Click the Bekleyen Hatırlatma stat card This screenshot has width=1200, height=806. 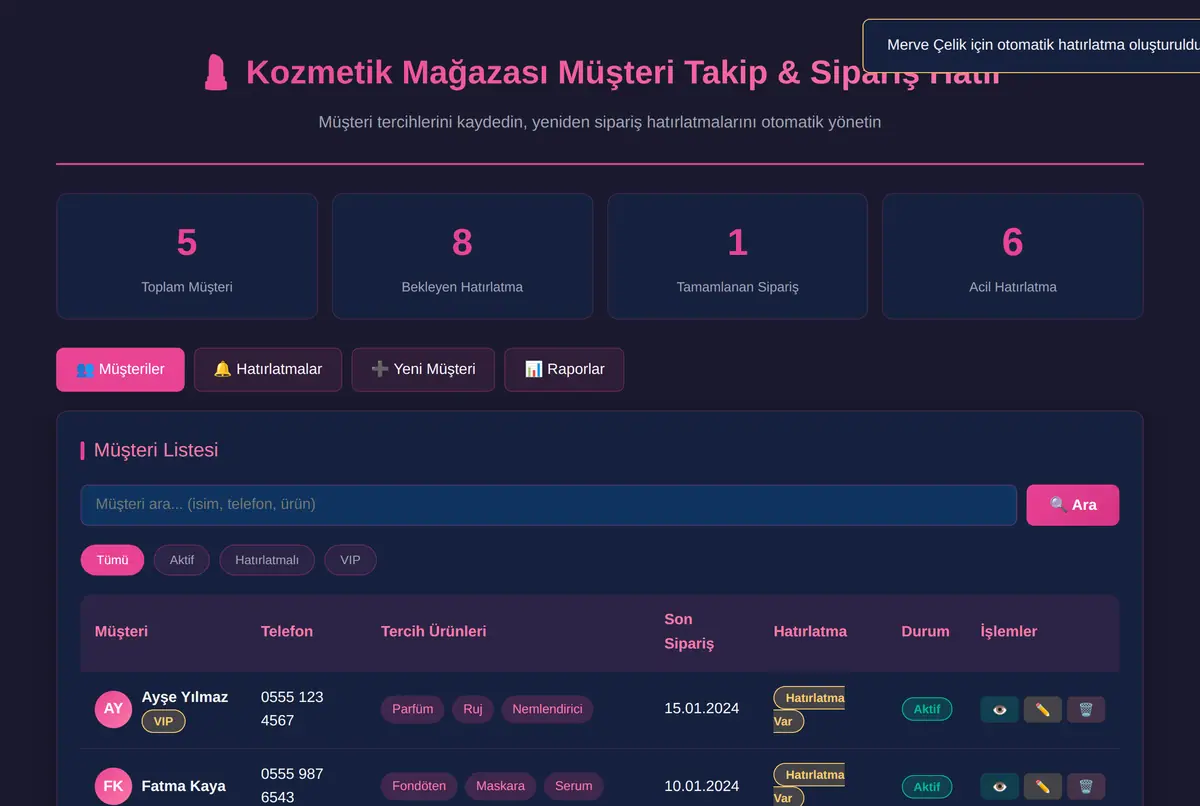(x=462, y=256)
